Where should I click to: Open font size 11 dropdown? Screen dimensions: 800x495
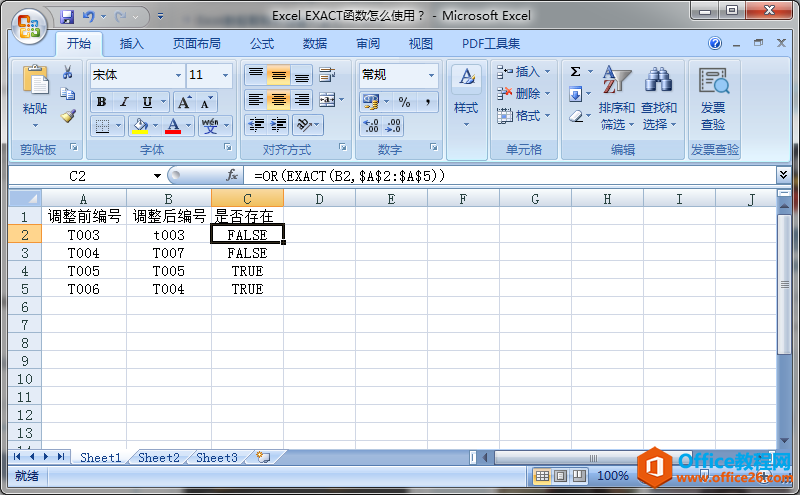(x=225, y=75)
